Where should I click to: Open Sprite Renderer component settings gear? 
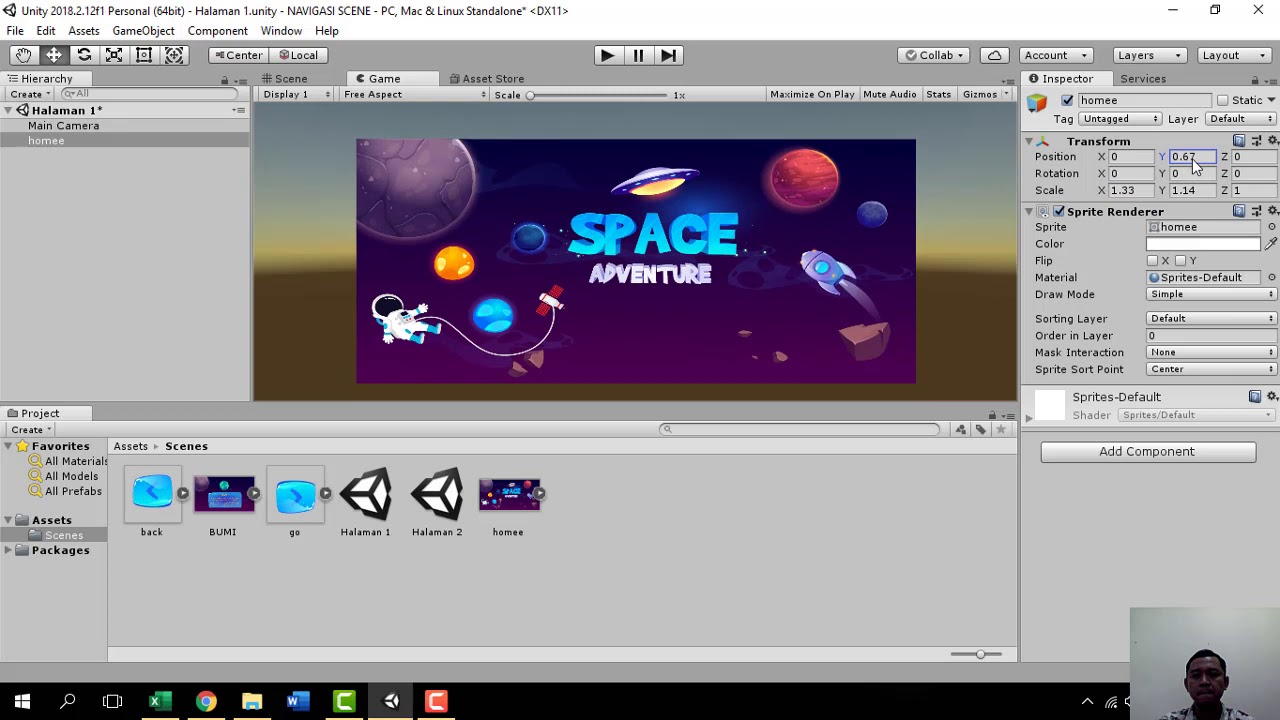click(1272, 211)
